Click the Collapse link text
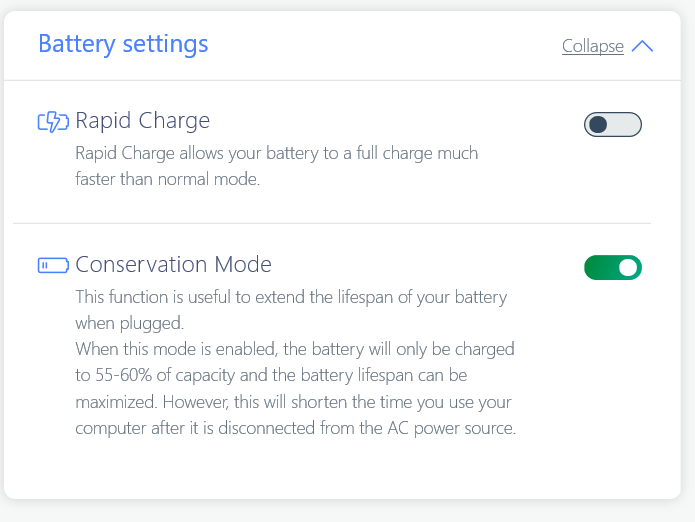The width and height of the screenshot is (695, 522). click(592, 47)
